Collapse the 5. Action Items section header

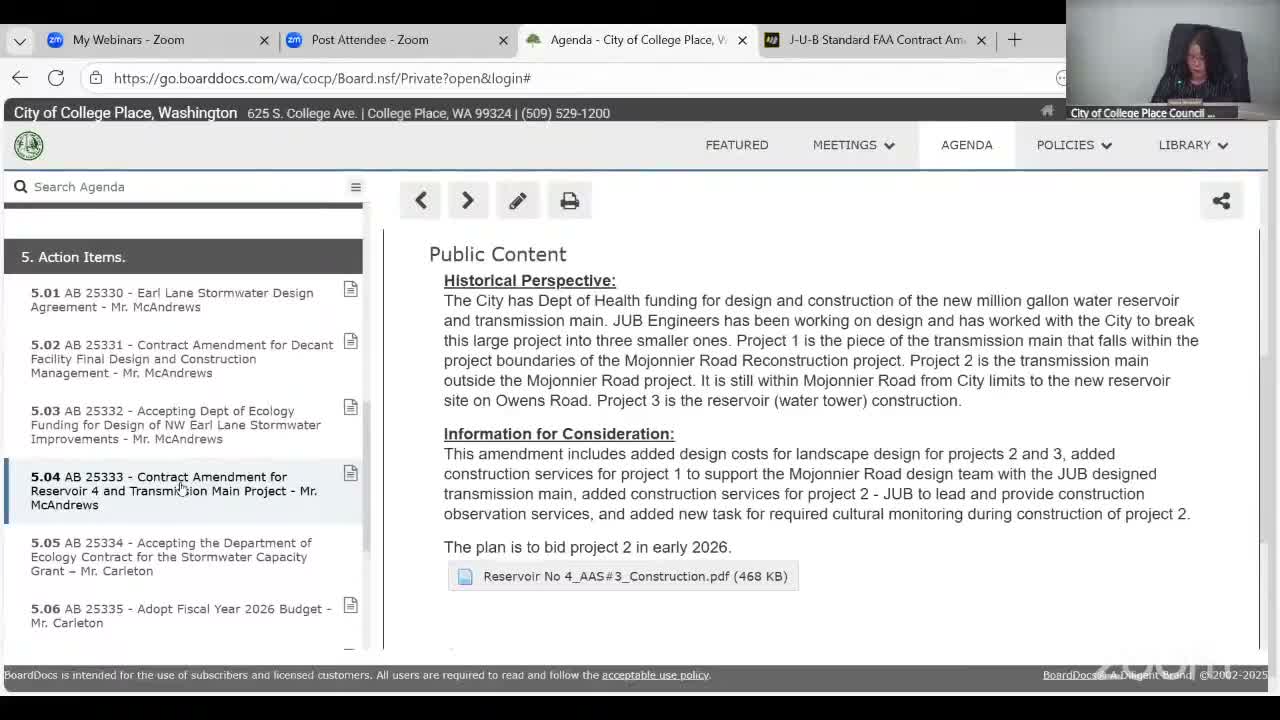click(x=183, y=257)
